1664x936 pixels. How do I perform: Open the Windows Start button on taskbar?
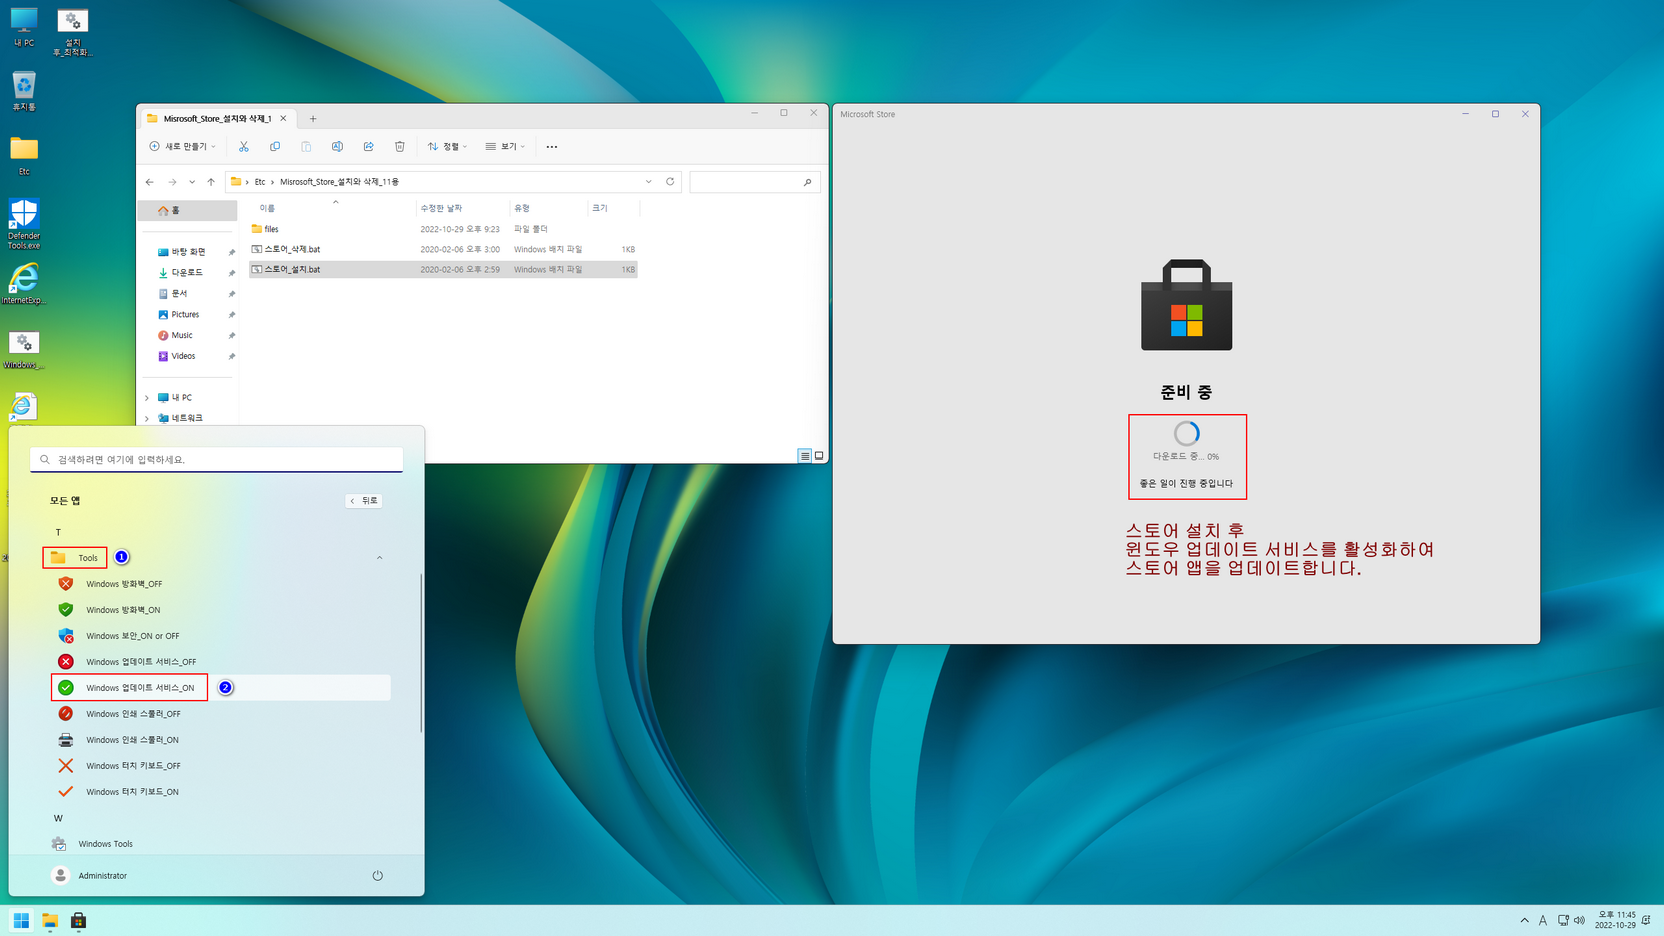[x=21, y=921]
